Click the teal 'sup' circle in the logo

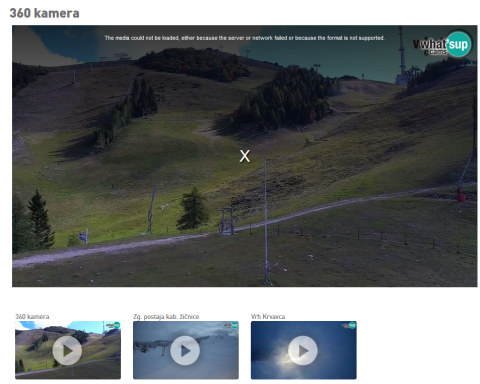[459, 44]
